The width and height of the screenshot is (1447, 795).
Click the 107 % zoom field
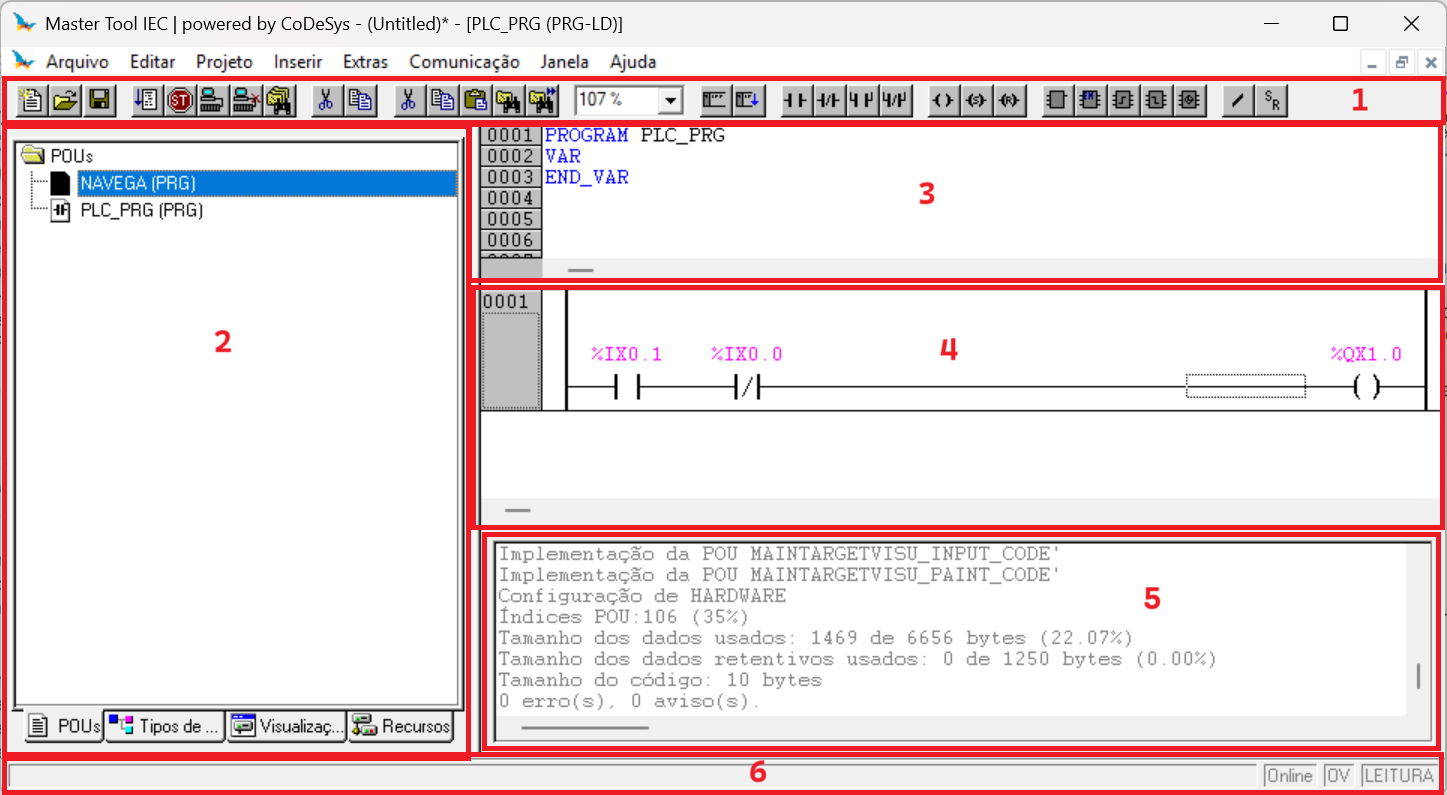pos(617,100)
